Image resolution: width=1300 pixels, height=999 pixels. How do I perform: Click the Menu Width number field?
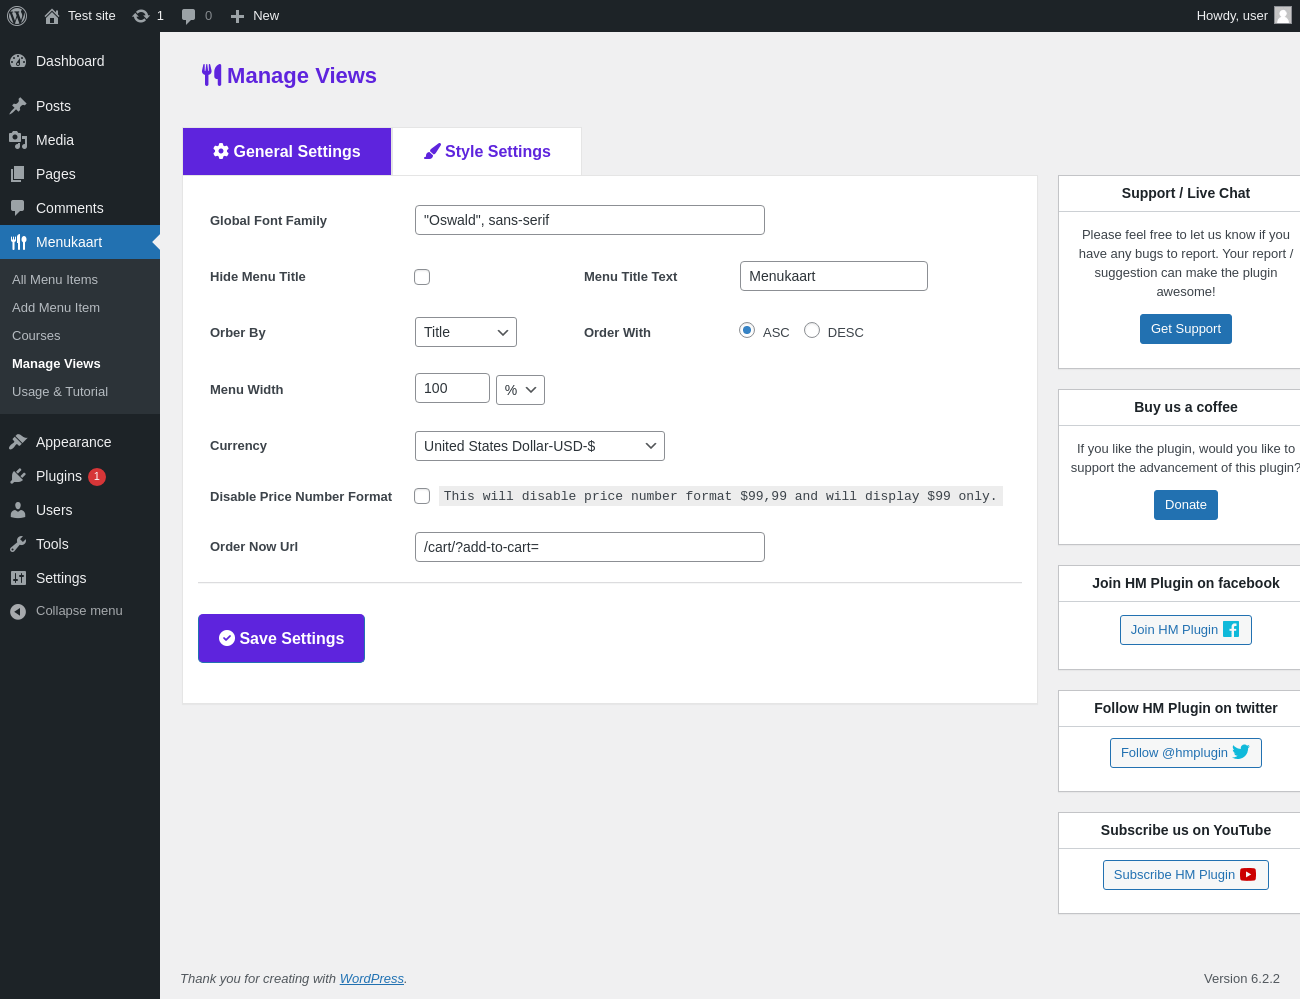(x=452, y=388)
